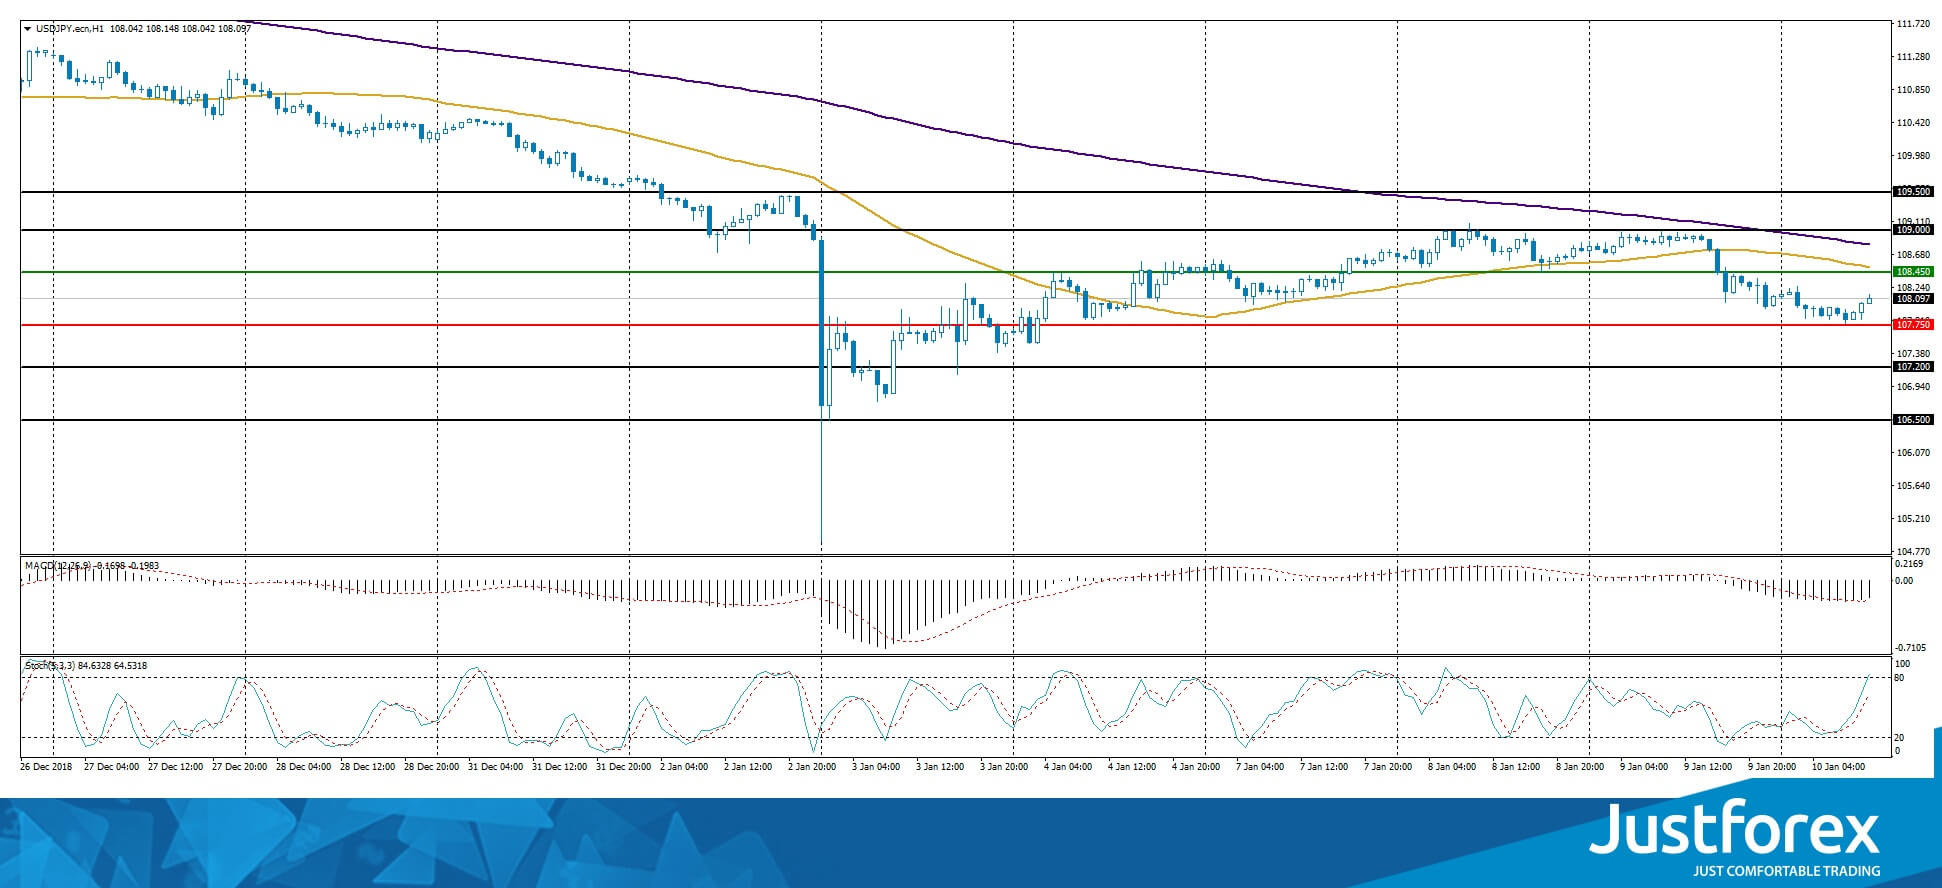Click the 9 Jan 20:00 time label
The height and width of the screenshot is (888, 1942).
[x=1771, y=767]
